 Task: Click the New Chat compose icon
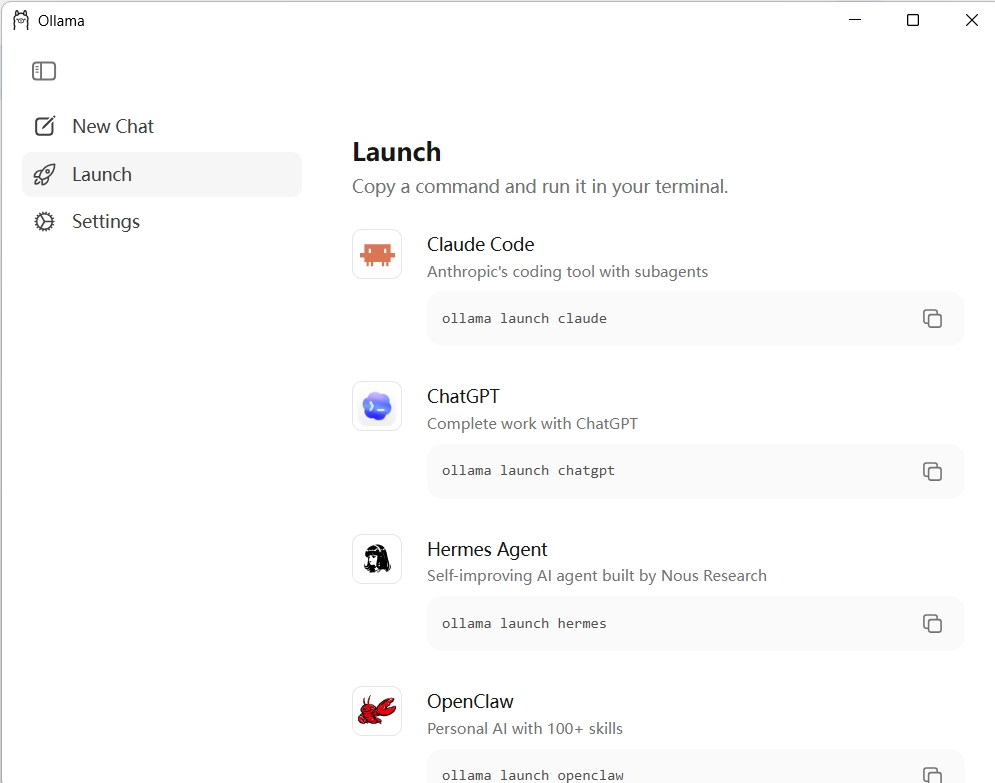44,126
